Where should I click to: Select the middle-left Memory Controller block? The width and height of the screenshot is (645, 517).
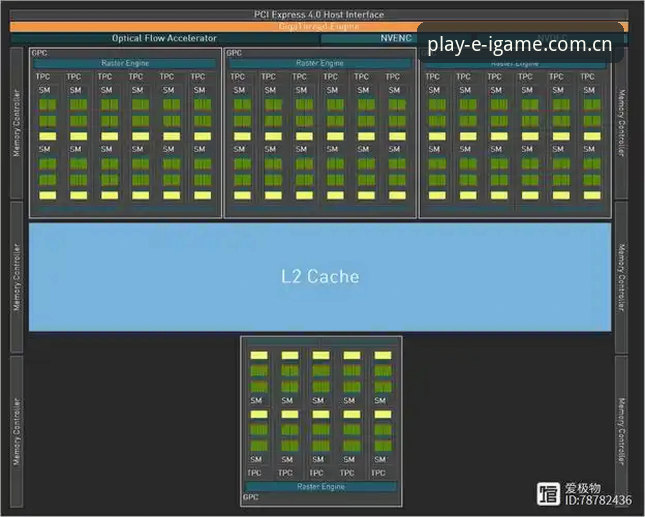point(16,277)
